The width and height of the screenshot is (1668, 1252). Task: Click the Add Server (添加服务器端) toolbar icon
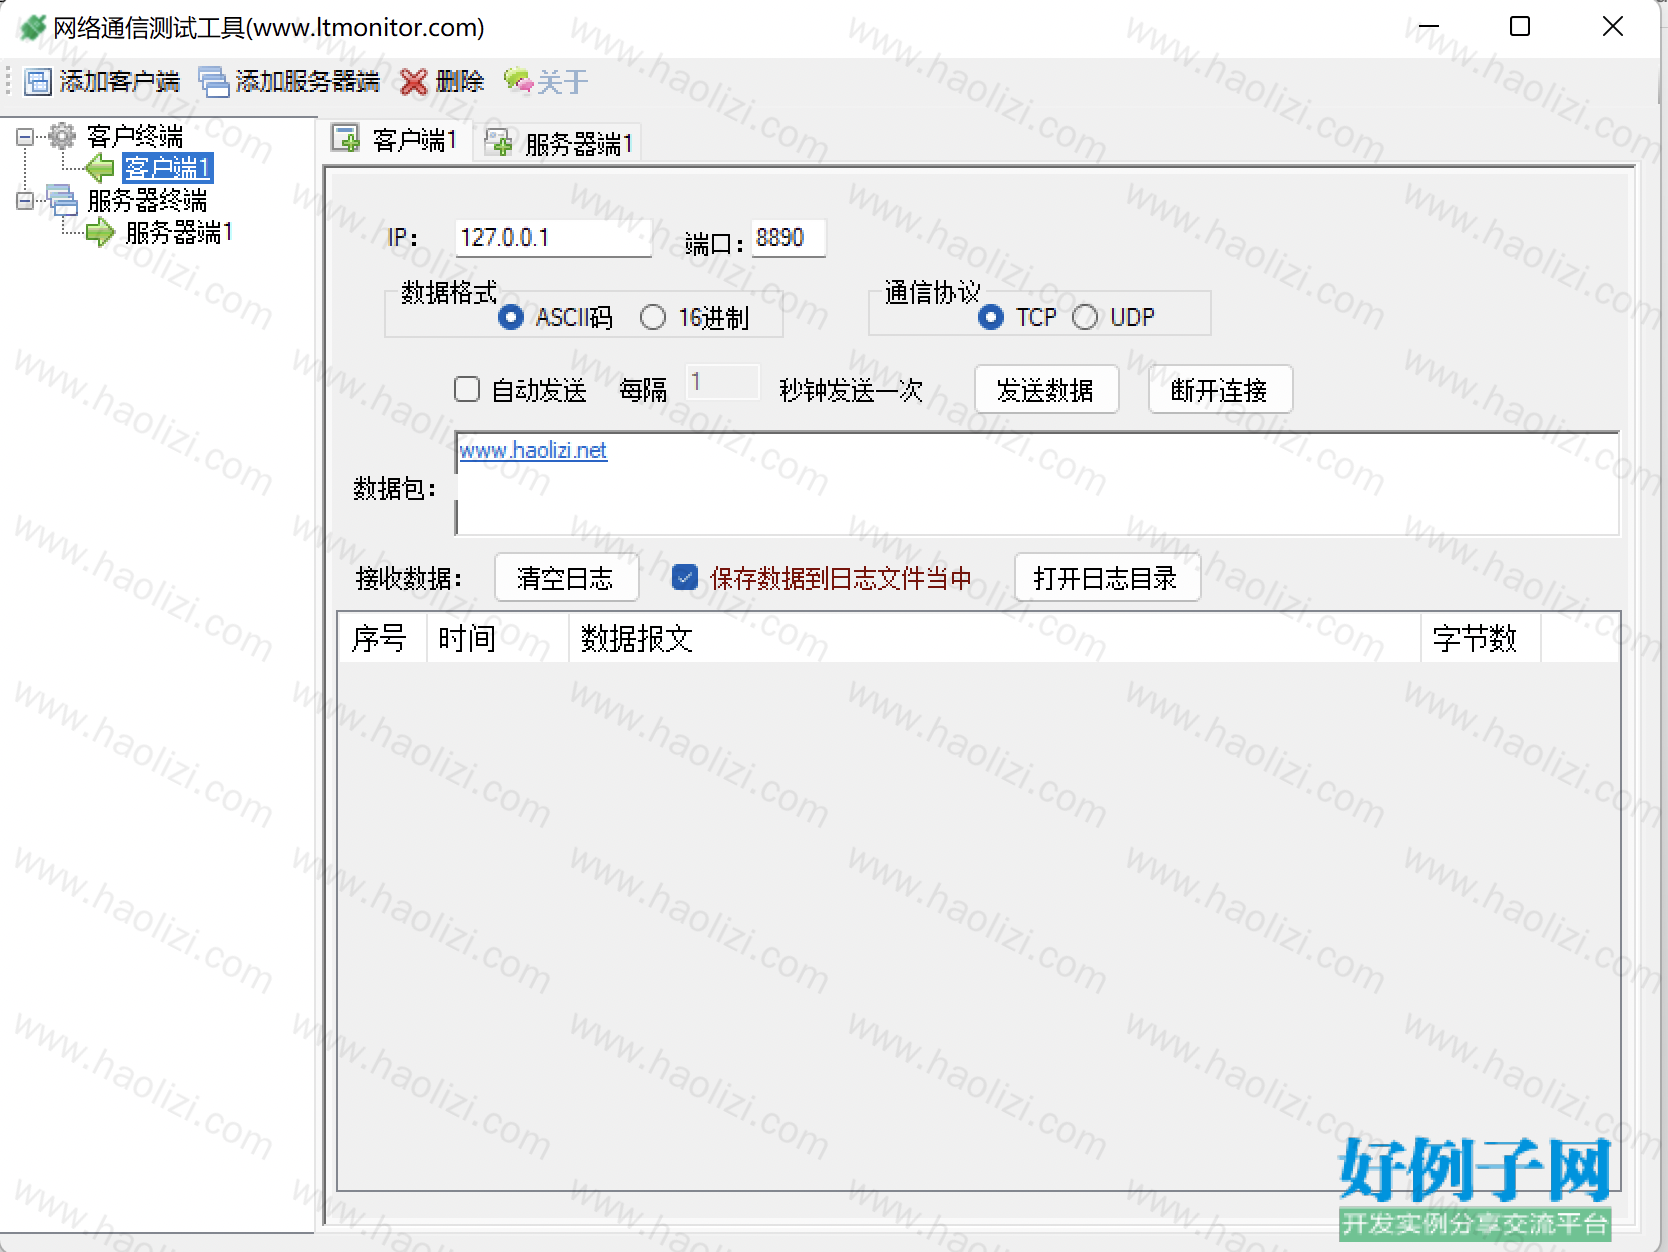[214, 82]
